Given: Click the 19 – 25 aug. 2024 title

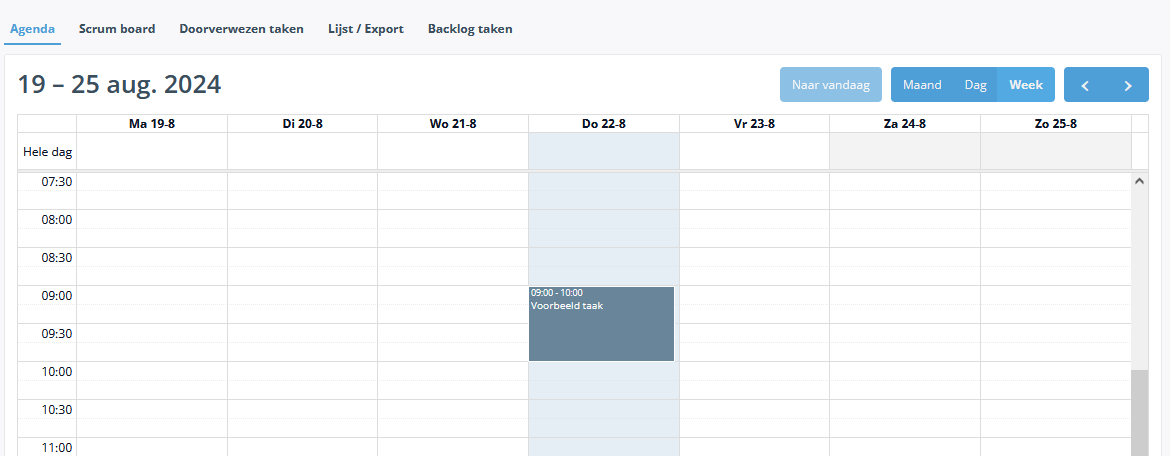Looking at the screenshot, I should click(x=119, y=84).
